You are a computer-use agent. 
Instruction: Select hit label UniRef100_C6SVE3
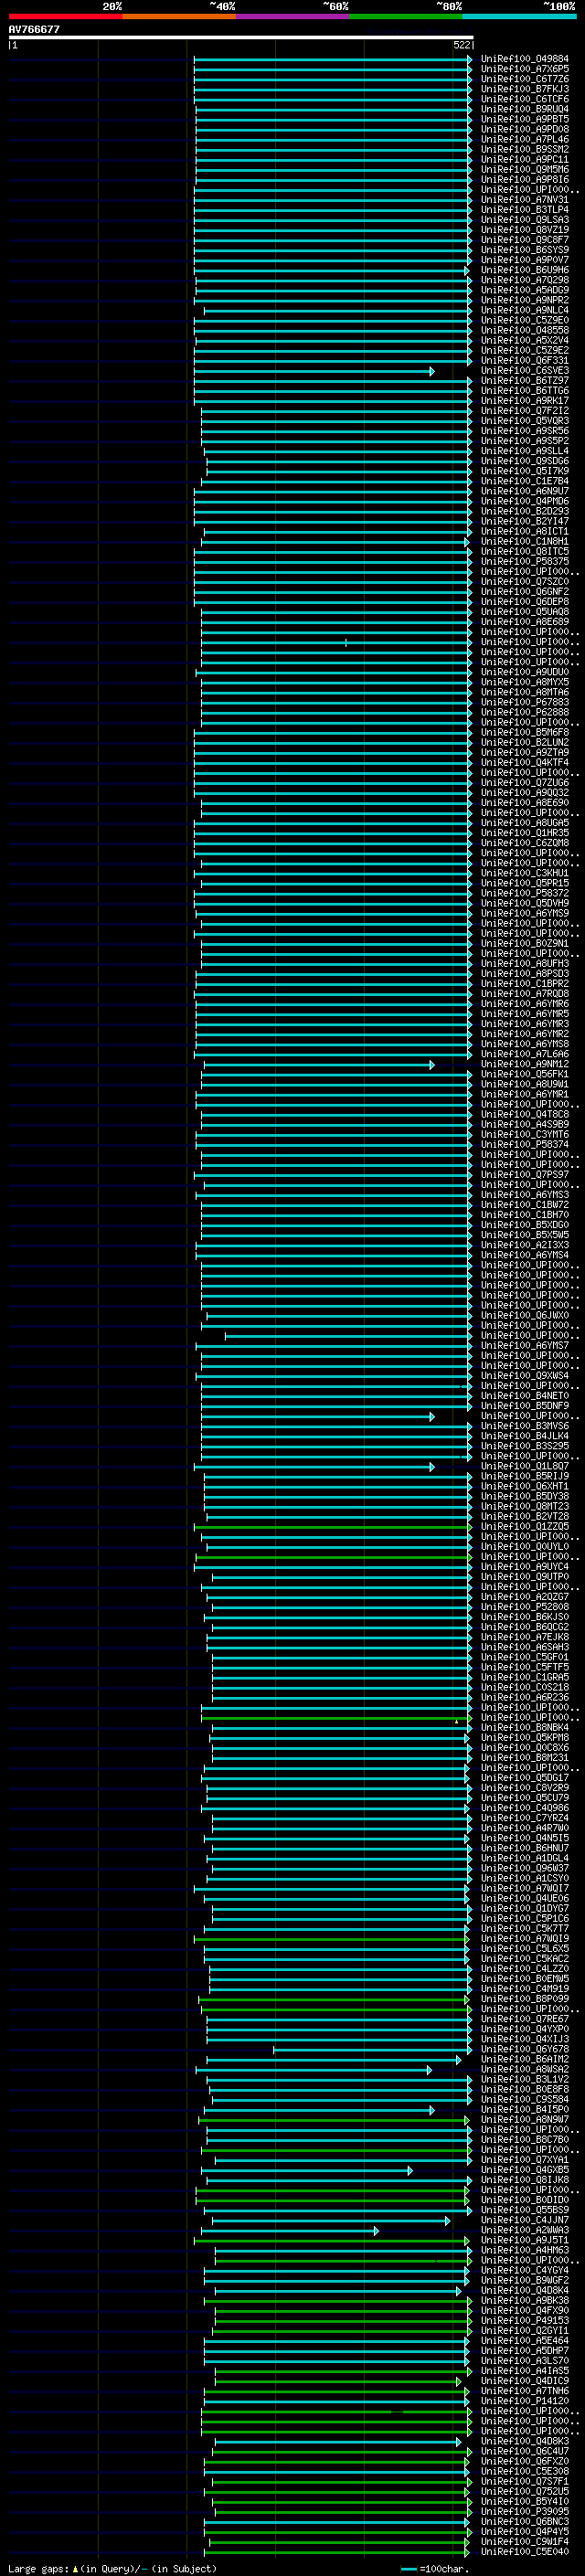click(524, 371)
